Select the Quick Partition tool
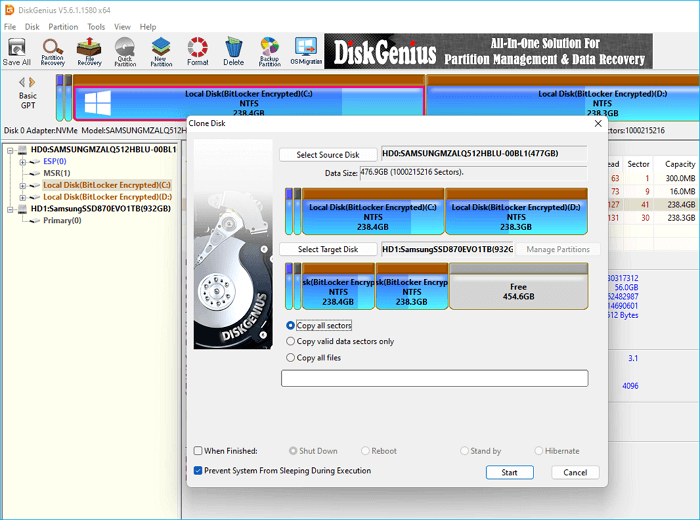The height and width of the screenshot is (520, 700). 125,52
